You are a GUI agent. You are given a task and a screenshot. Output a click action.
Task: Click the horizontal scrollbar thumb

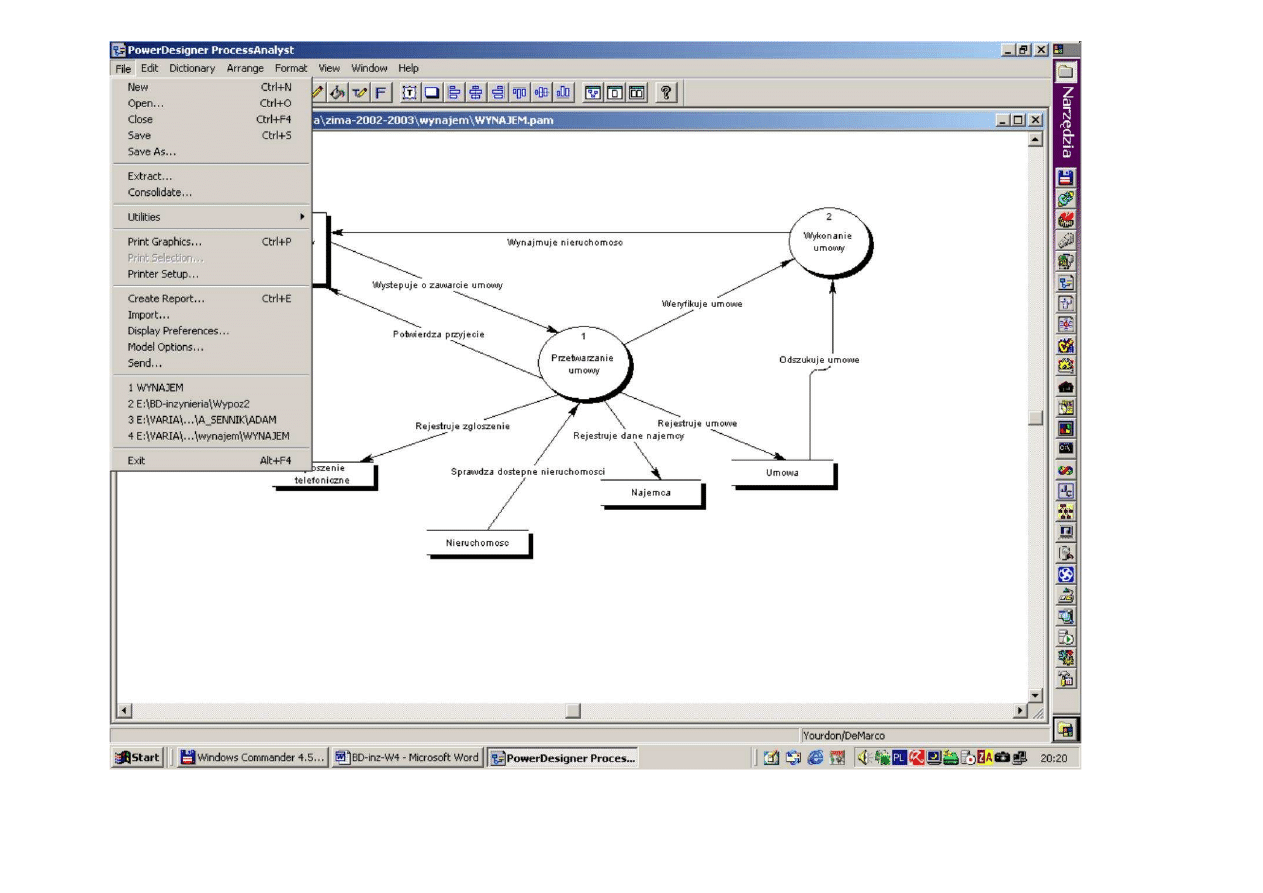click(572, 711)
